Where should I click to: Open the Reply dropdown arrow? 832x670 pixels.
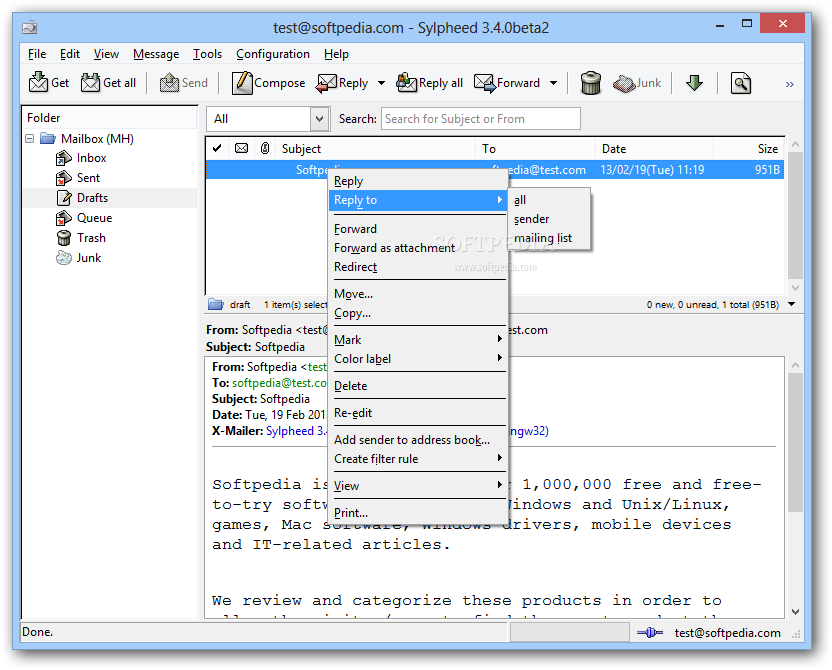pyautogui.click(x=381, y=83)
